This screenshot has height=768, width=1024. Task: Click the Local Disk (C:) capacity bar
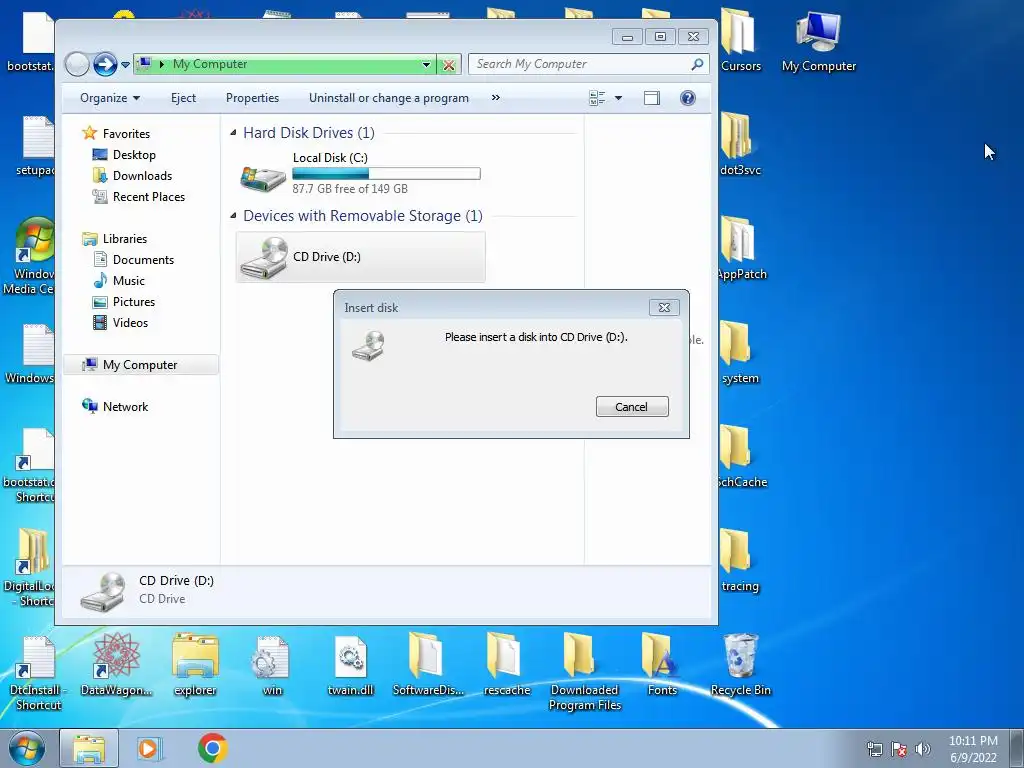tap(386, 173)
